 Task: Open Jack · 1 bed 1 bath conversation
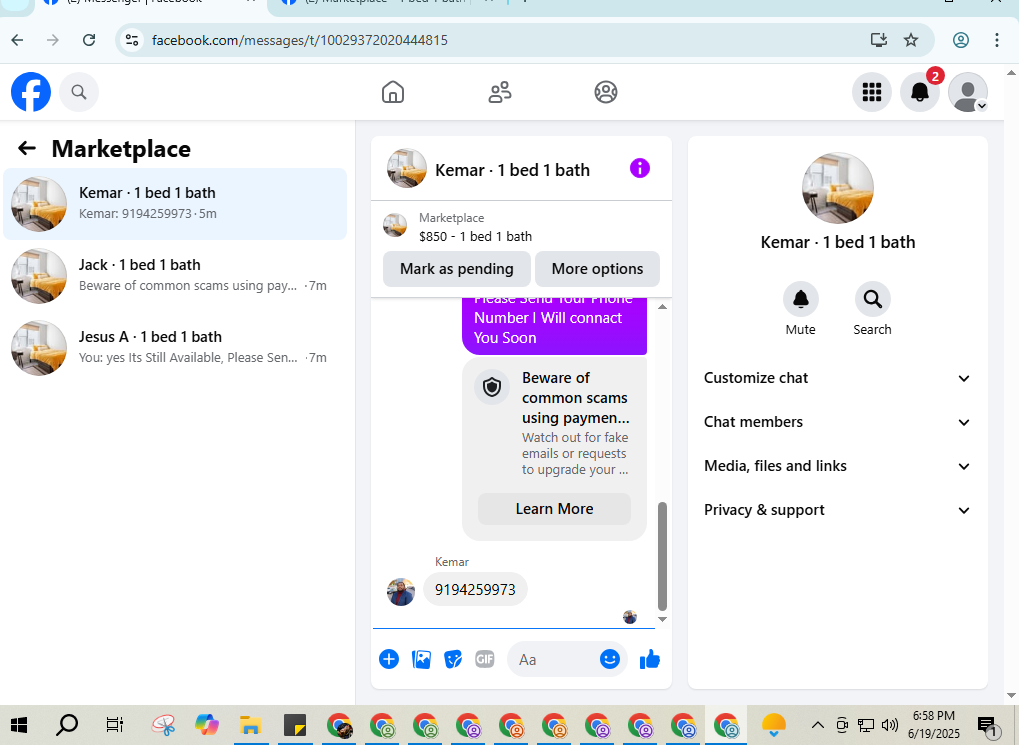point(175,276)
